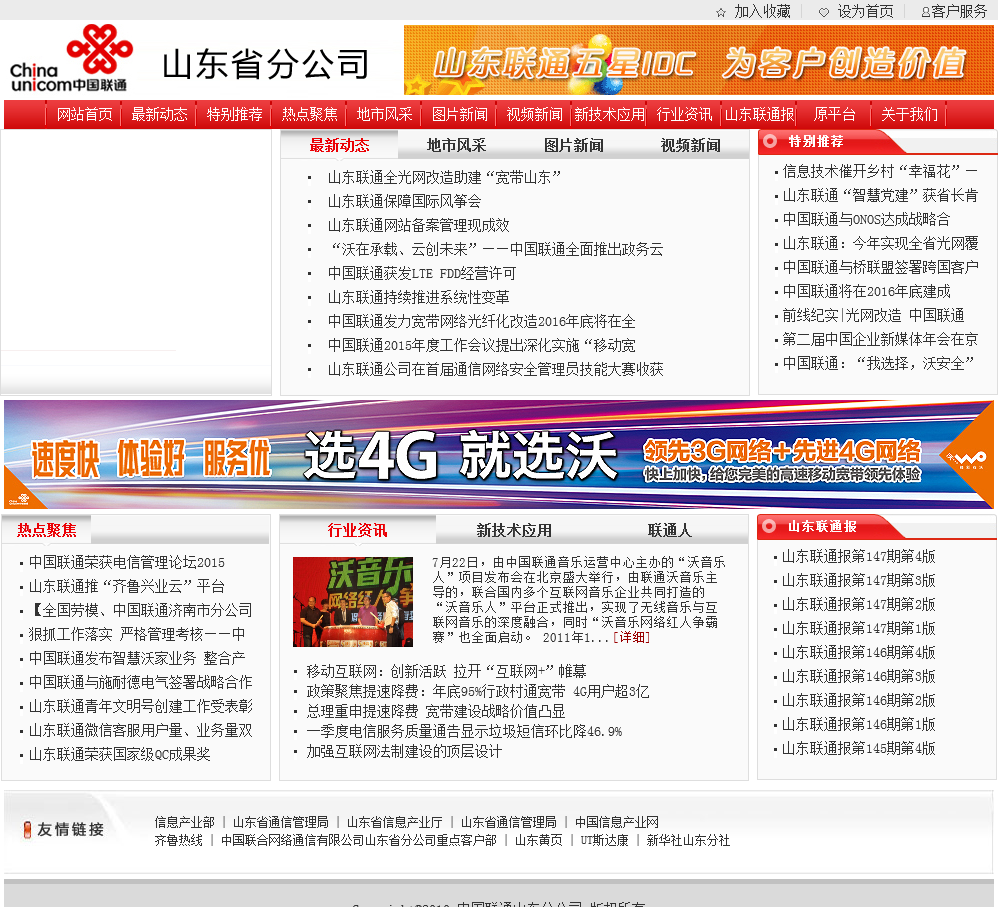The image size is (998, 907).
Task: Click the 热点聚焦 section header
Action: 46,530
